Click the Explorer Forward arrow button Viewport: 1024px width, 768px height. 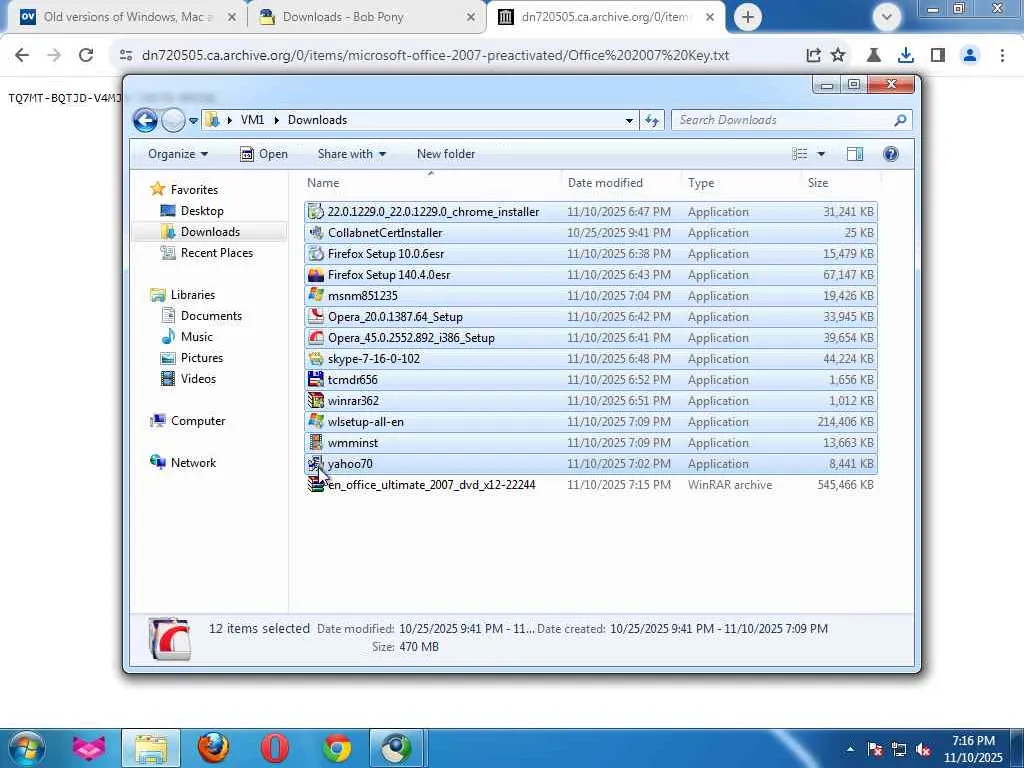click(x=173, y=120)
